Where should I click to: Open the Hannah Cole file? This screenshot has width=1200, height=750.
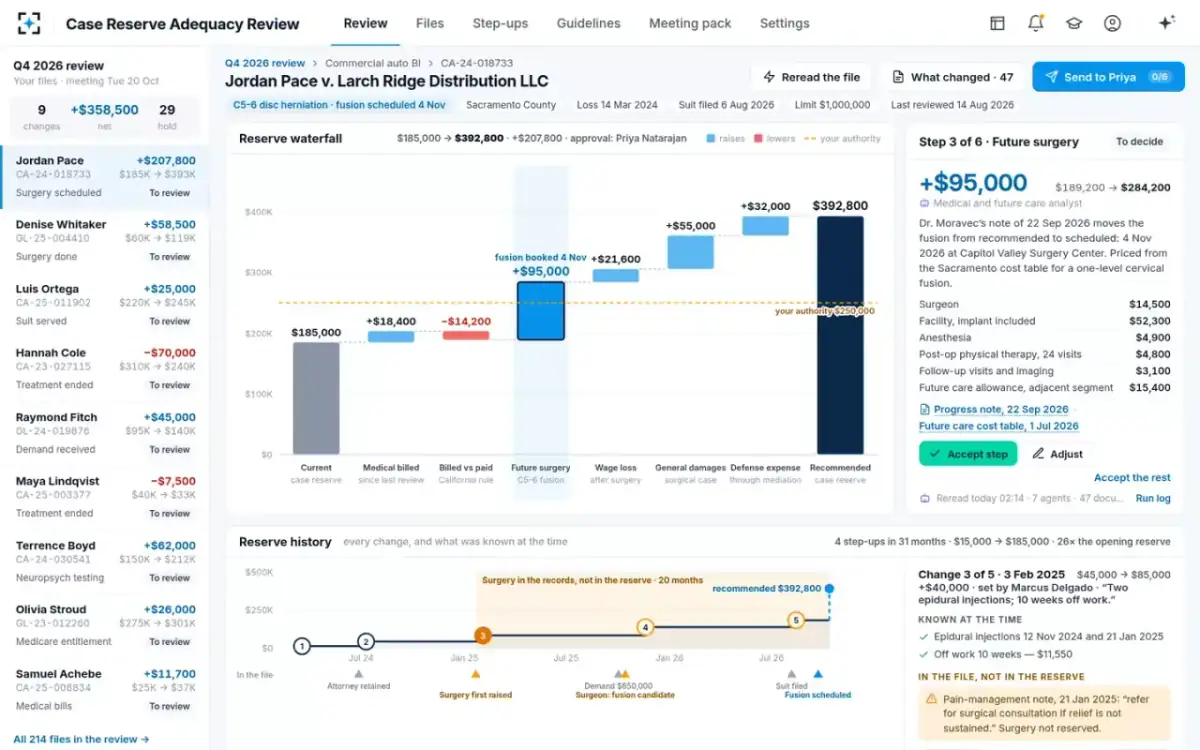coord(105,369)
